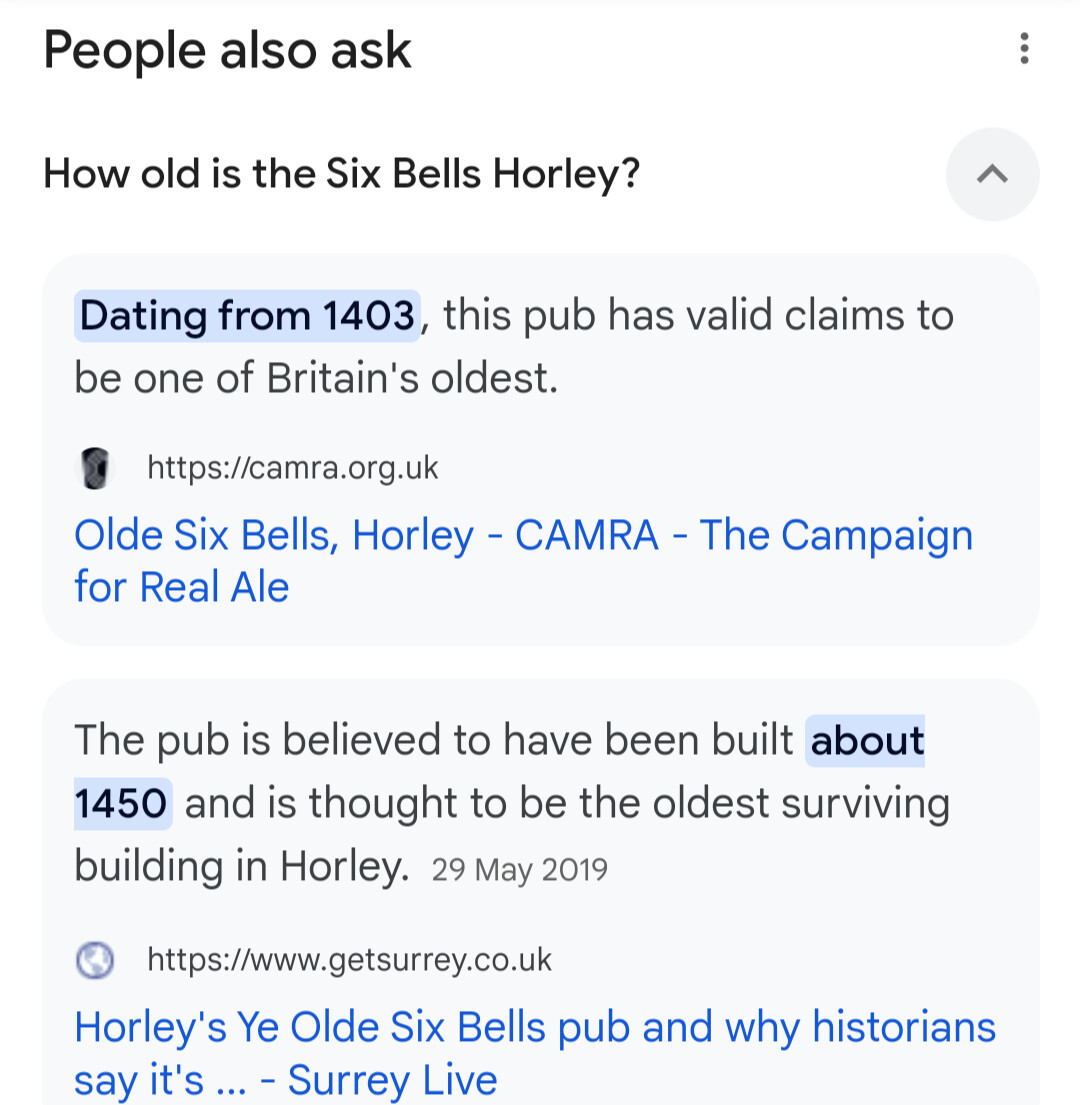This screenshot has height=1105, width=1080.
Task: Click the highlighted 'Dating from 1403' text
Action: [247, 315]
